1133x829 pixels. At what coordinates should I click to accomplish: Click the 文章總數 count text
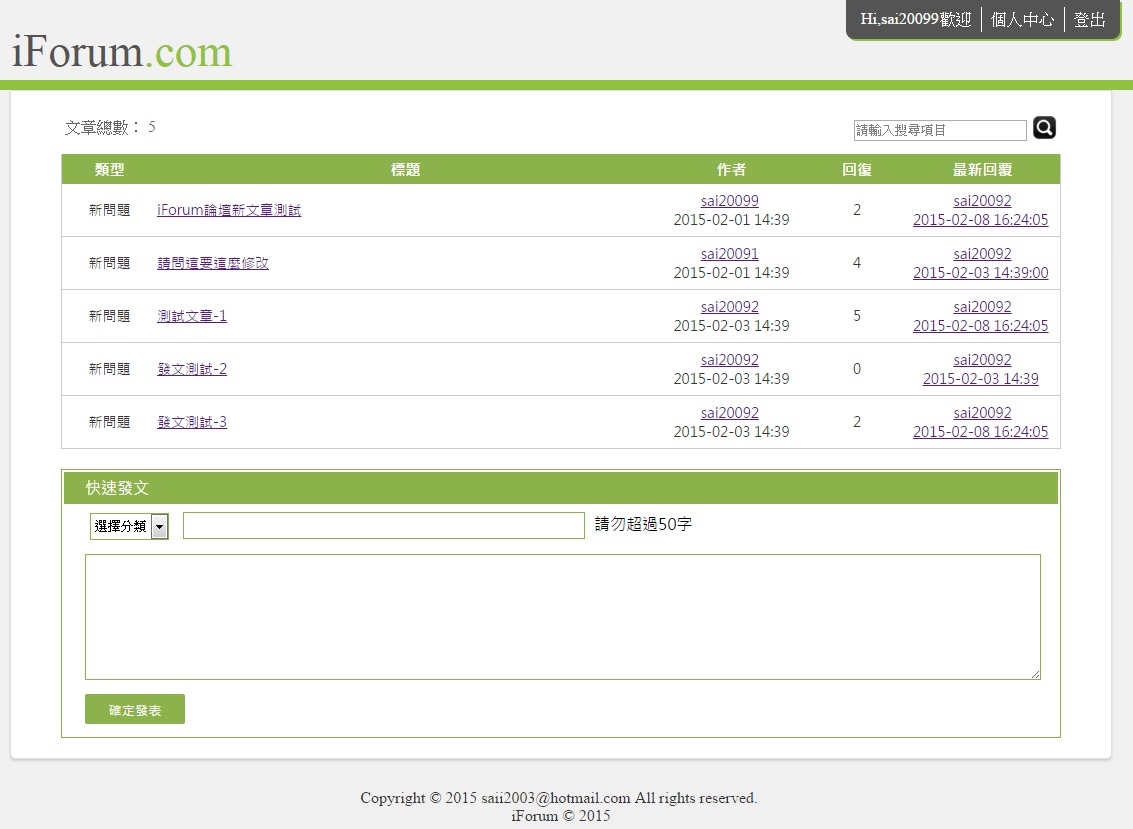(x=110, y=127)
